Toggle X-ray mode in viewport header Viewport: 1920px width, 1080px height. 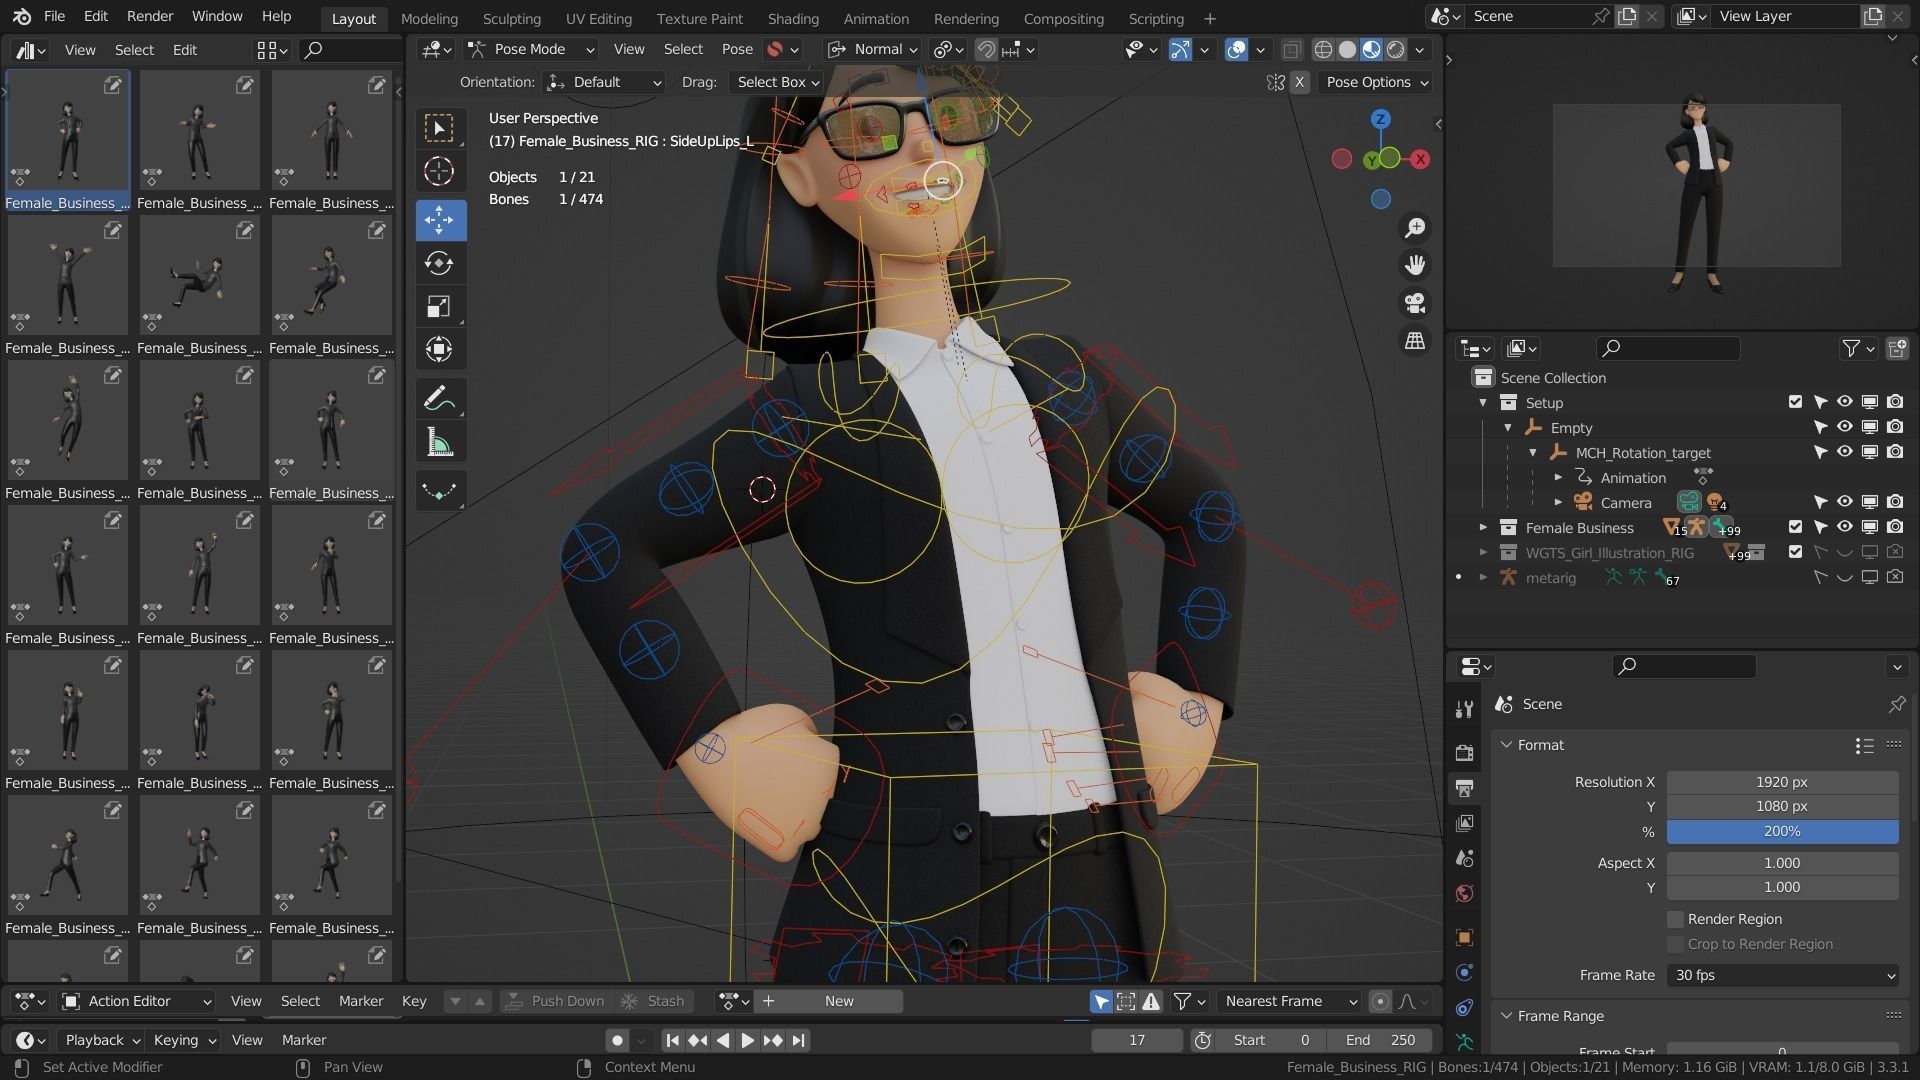1292,49
